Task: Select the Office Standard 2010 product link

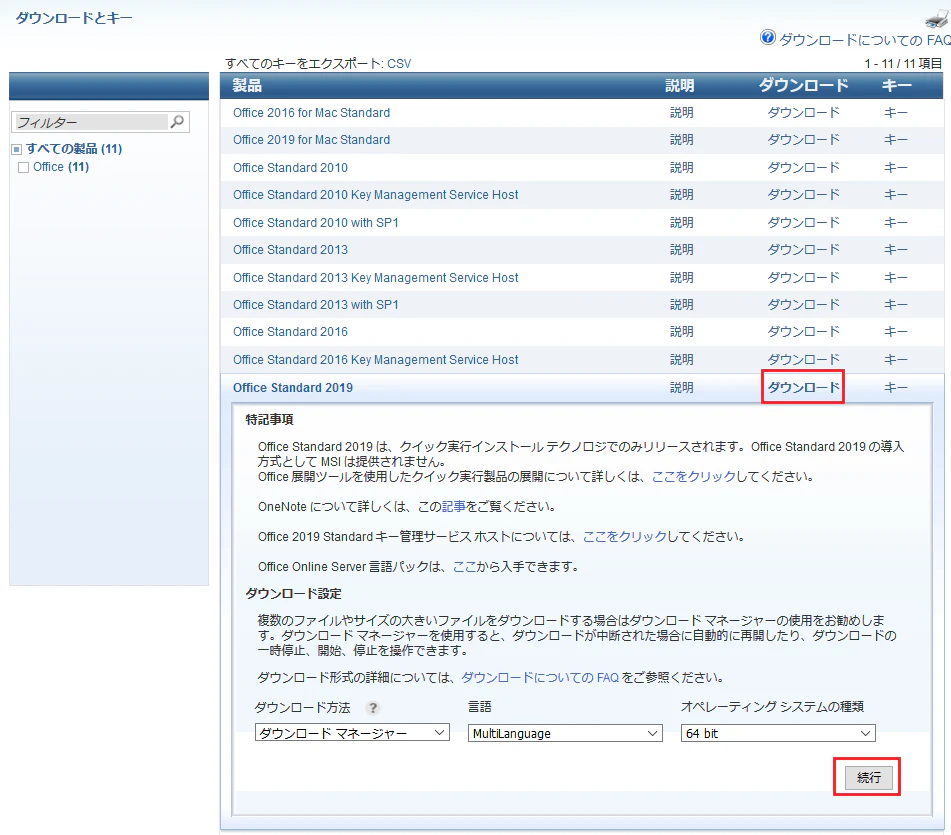Action: coord(291,167)
